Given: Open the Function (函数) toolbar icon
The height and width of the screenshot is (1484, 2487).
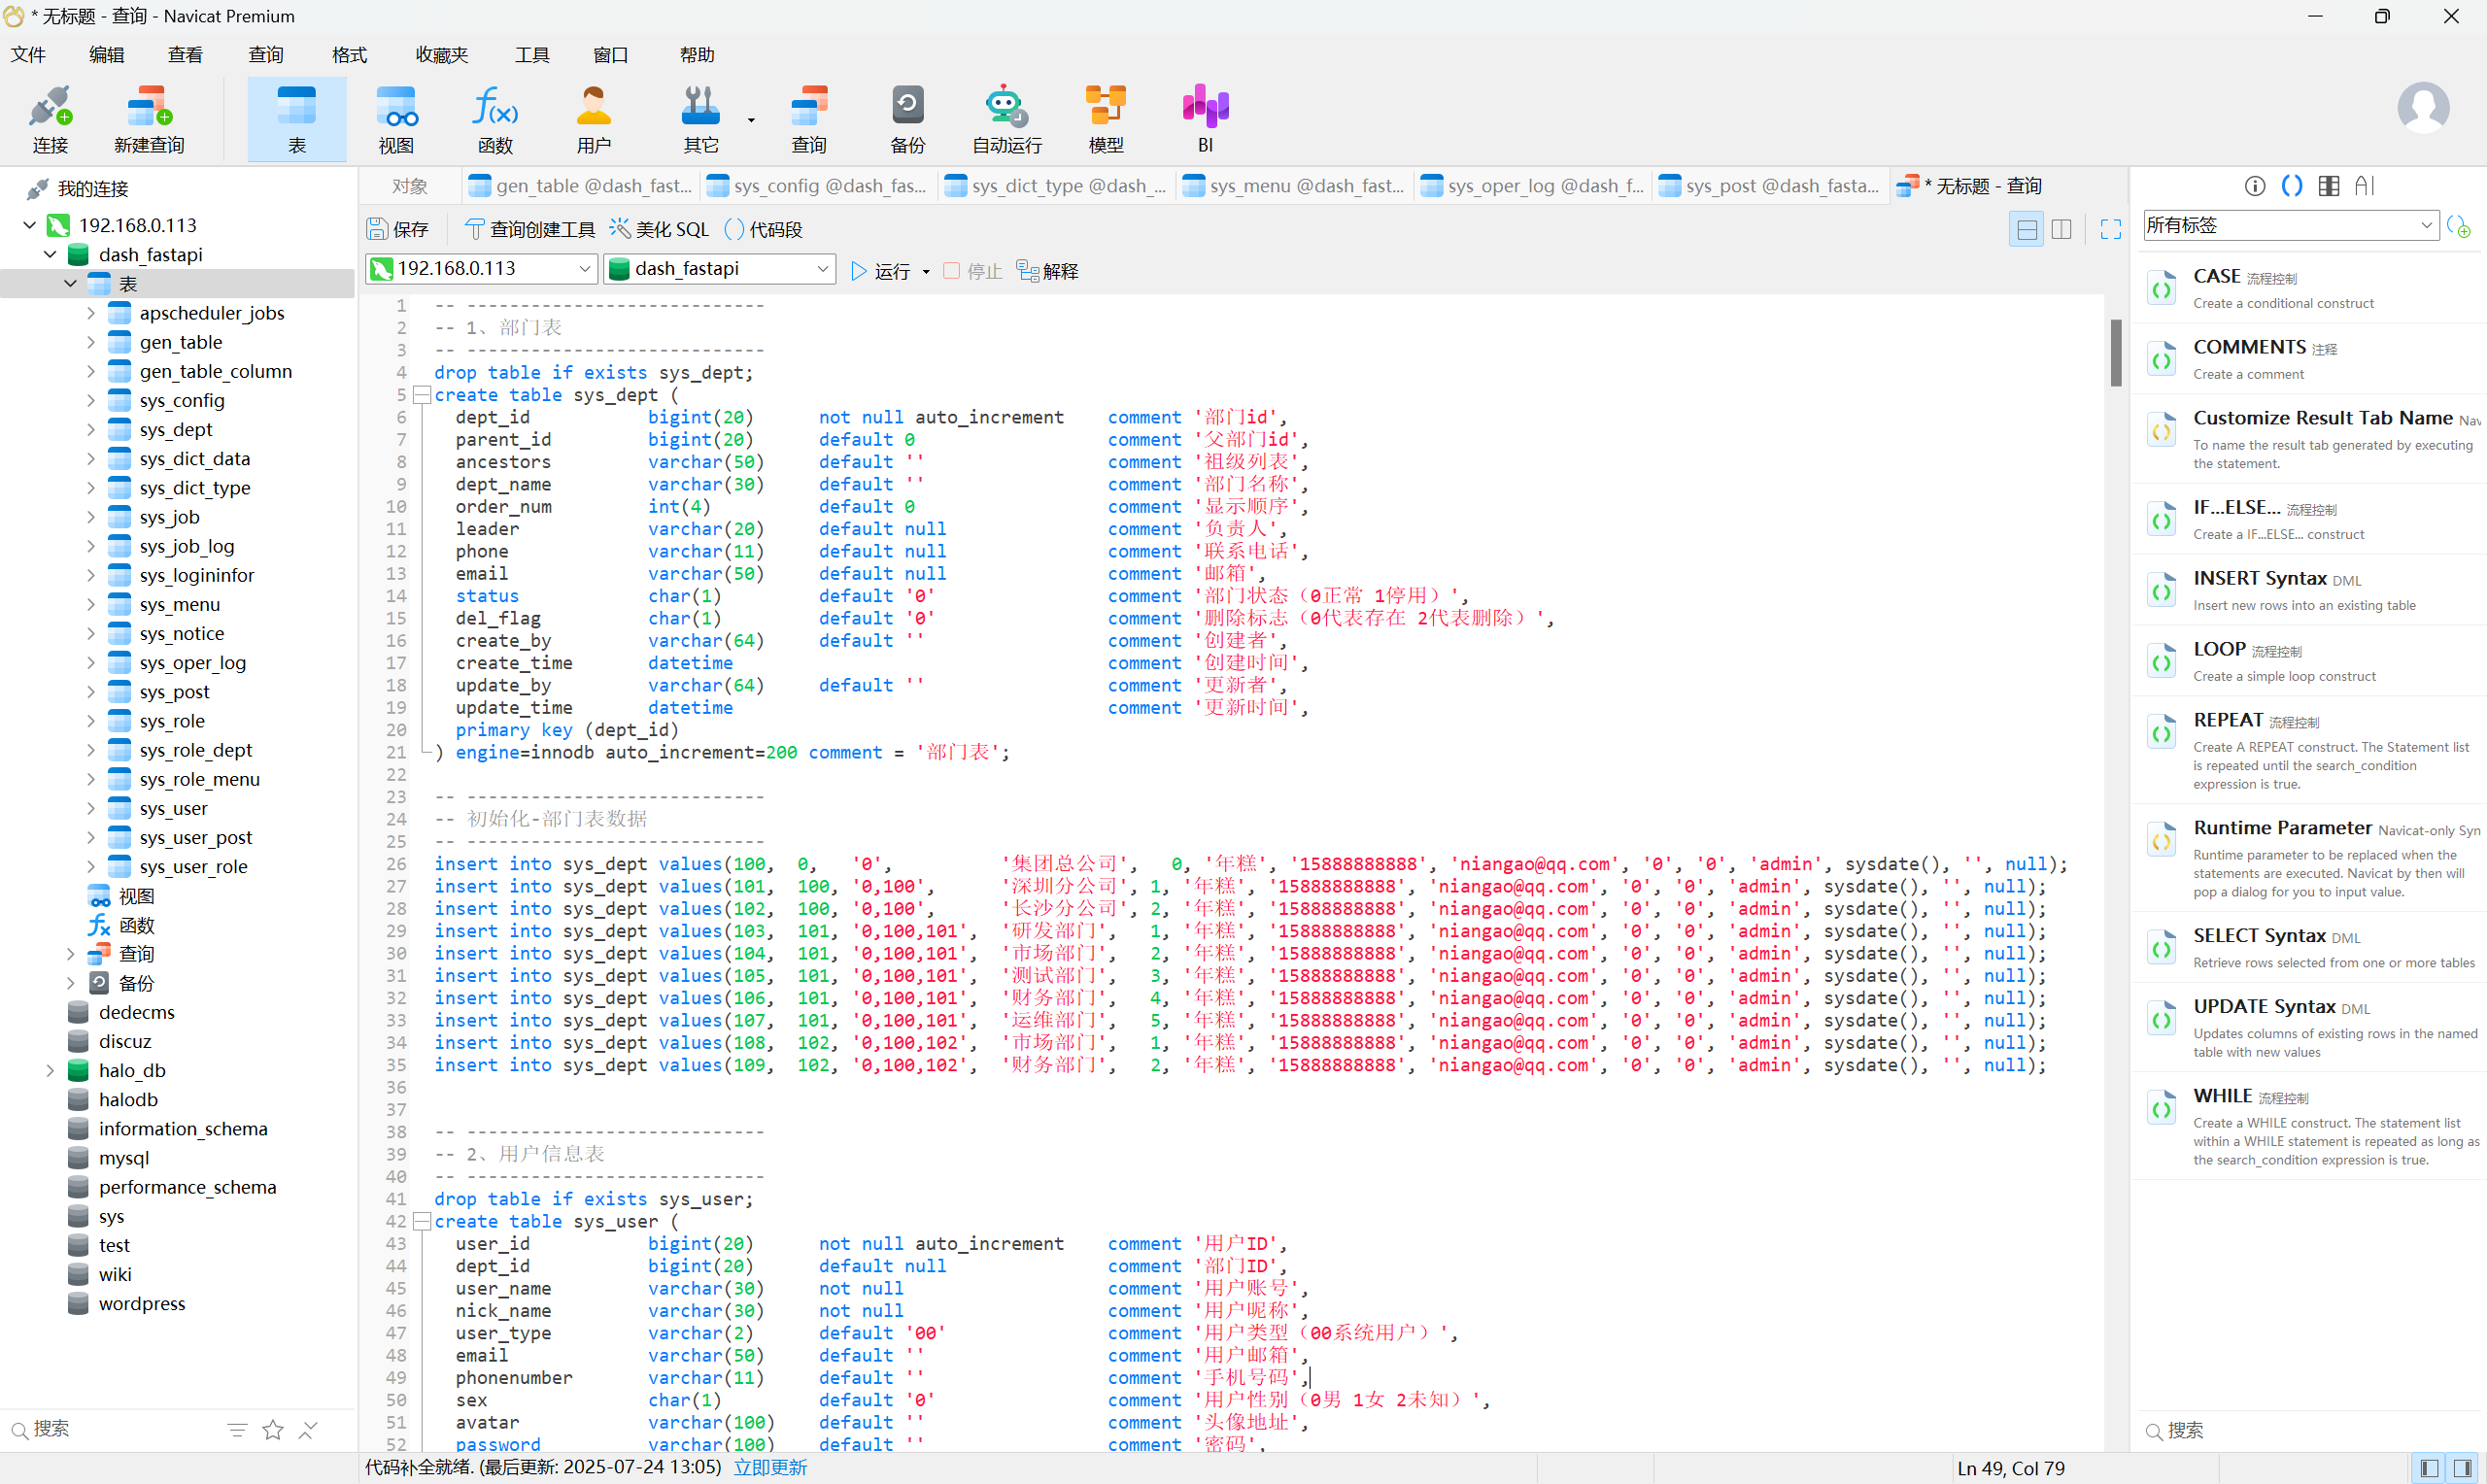Looking at the screenshot, I should [x=495, y=120].
